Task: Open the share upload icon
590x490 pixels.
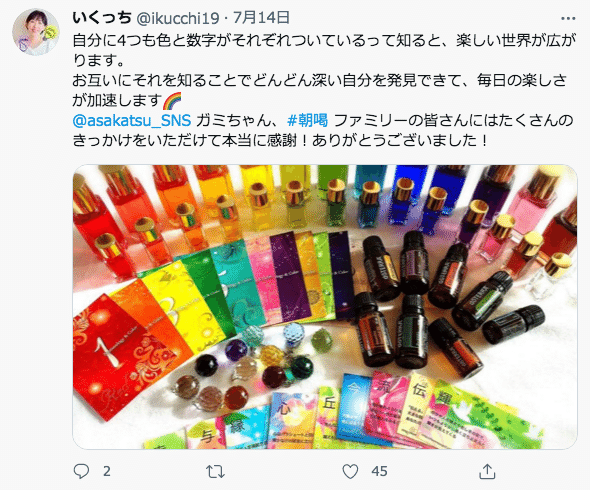Action: 487,471
